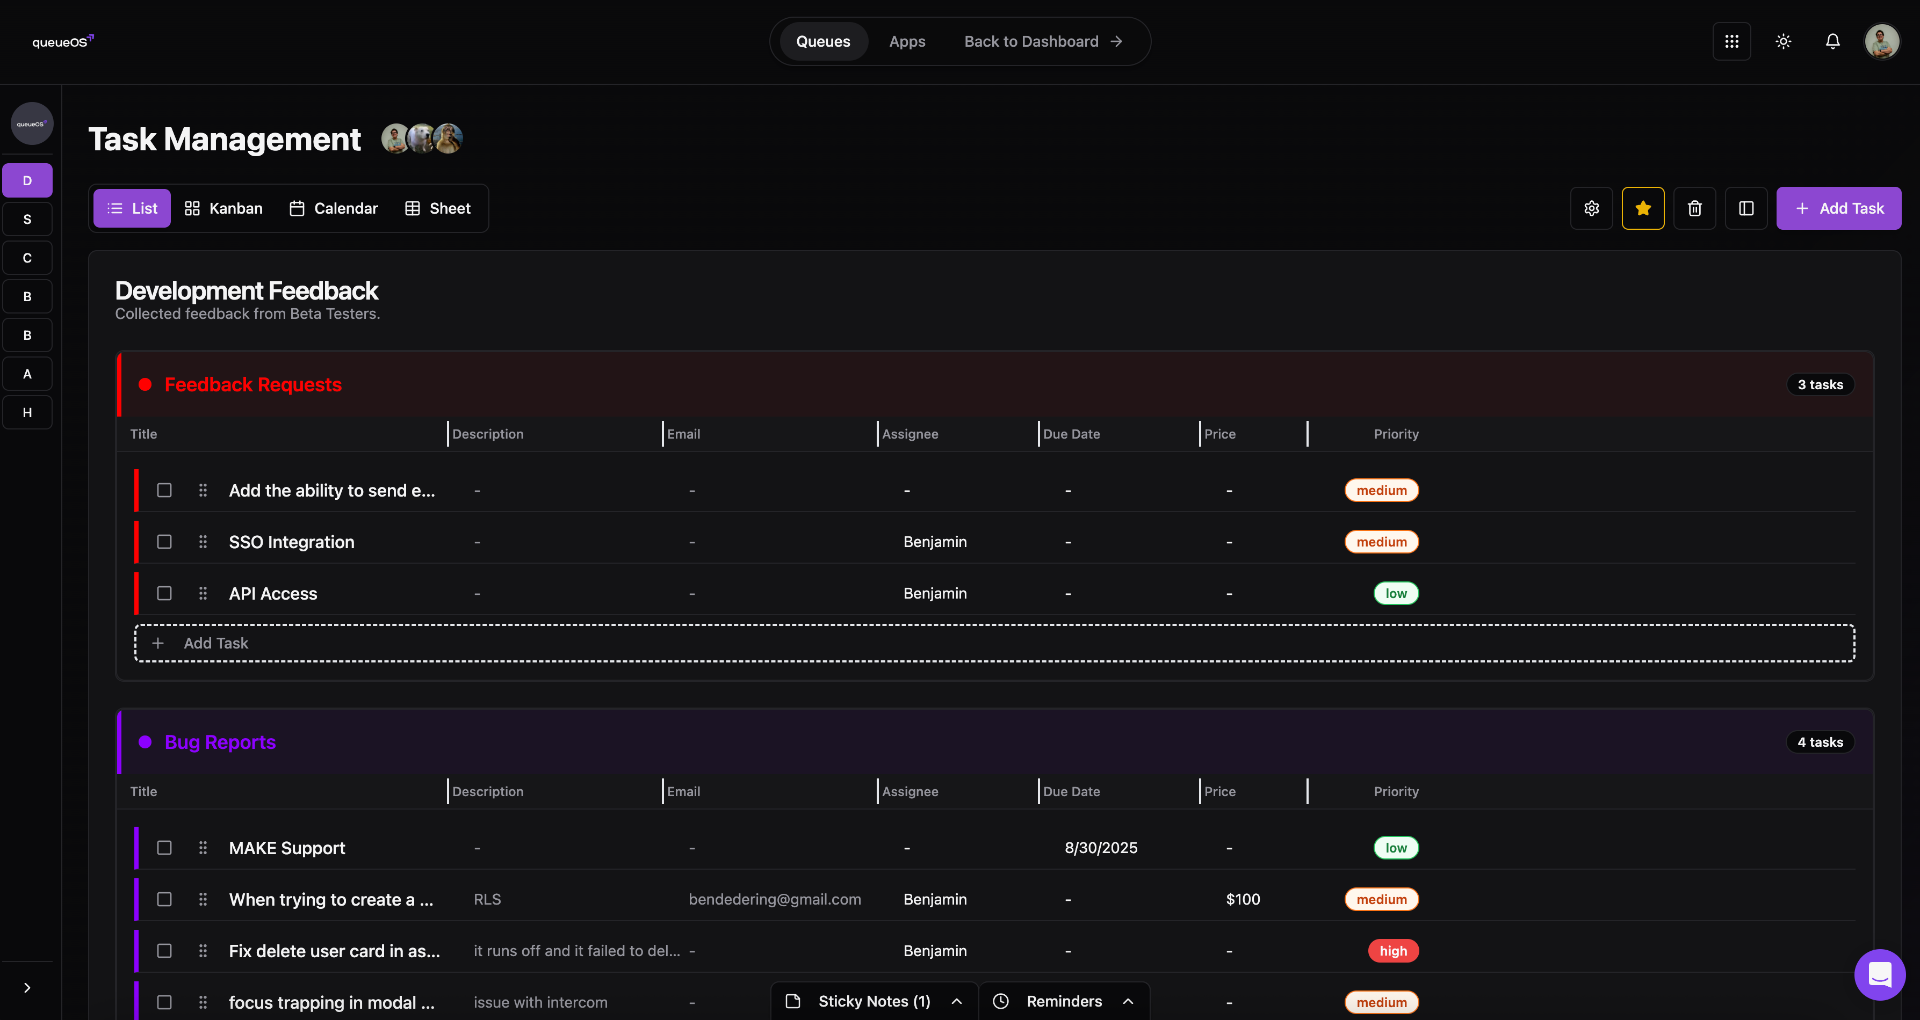
Task: Go Back to Dashboard link
Action: point(1043,42)
